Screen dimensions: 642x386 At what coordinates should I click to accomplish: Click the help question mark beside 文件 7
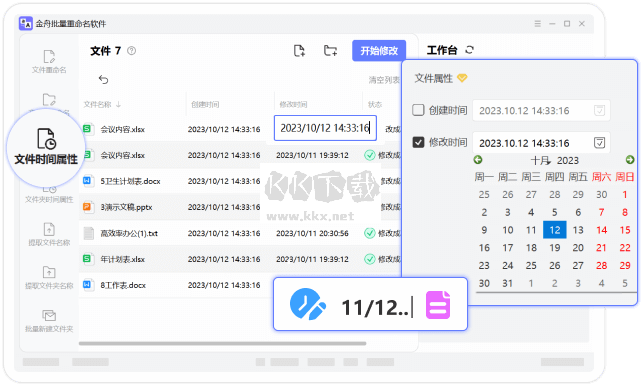[x=131, y=51]
